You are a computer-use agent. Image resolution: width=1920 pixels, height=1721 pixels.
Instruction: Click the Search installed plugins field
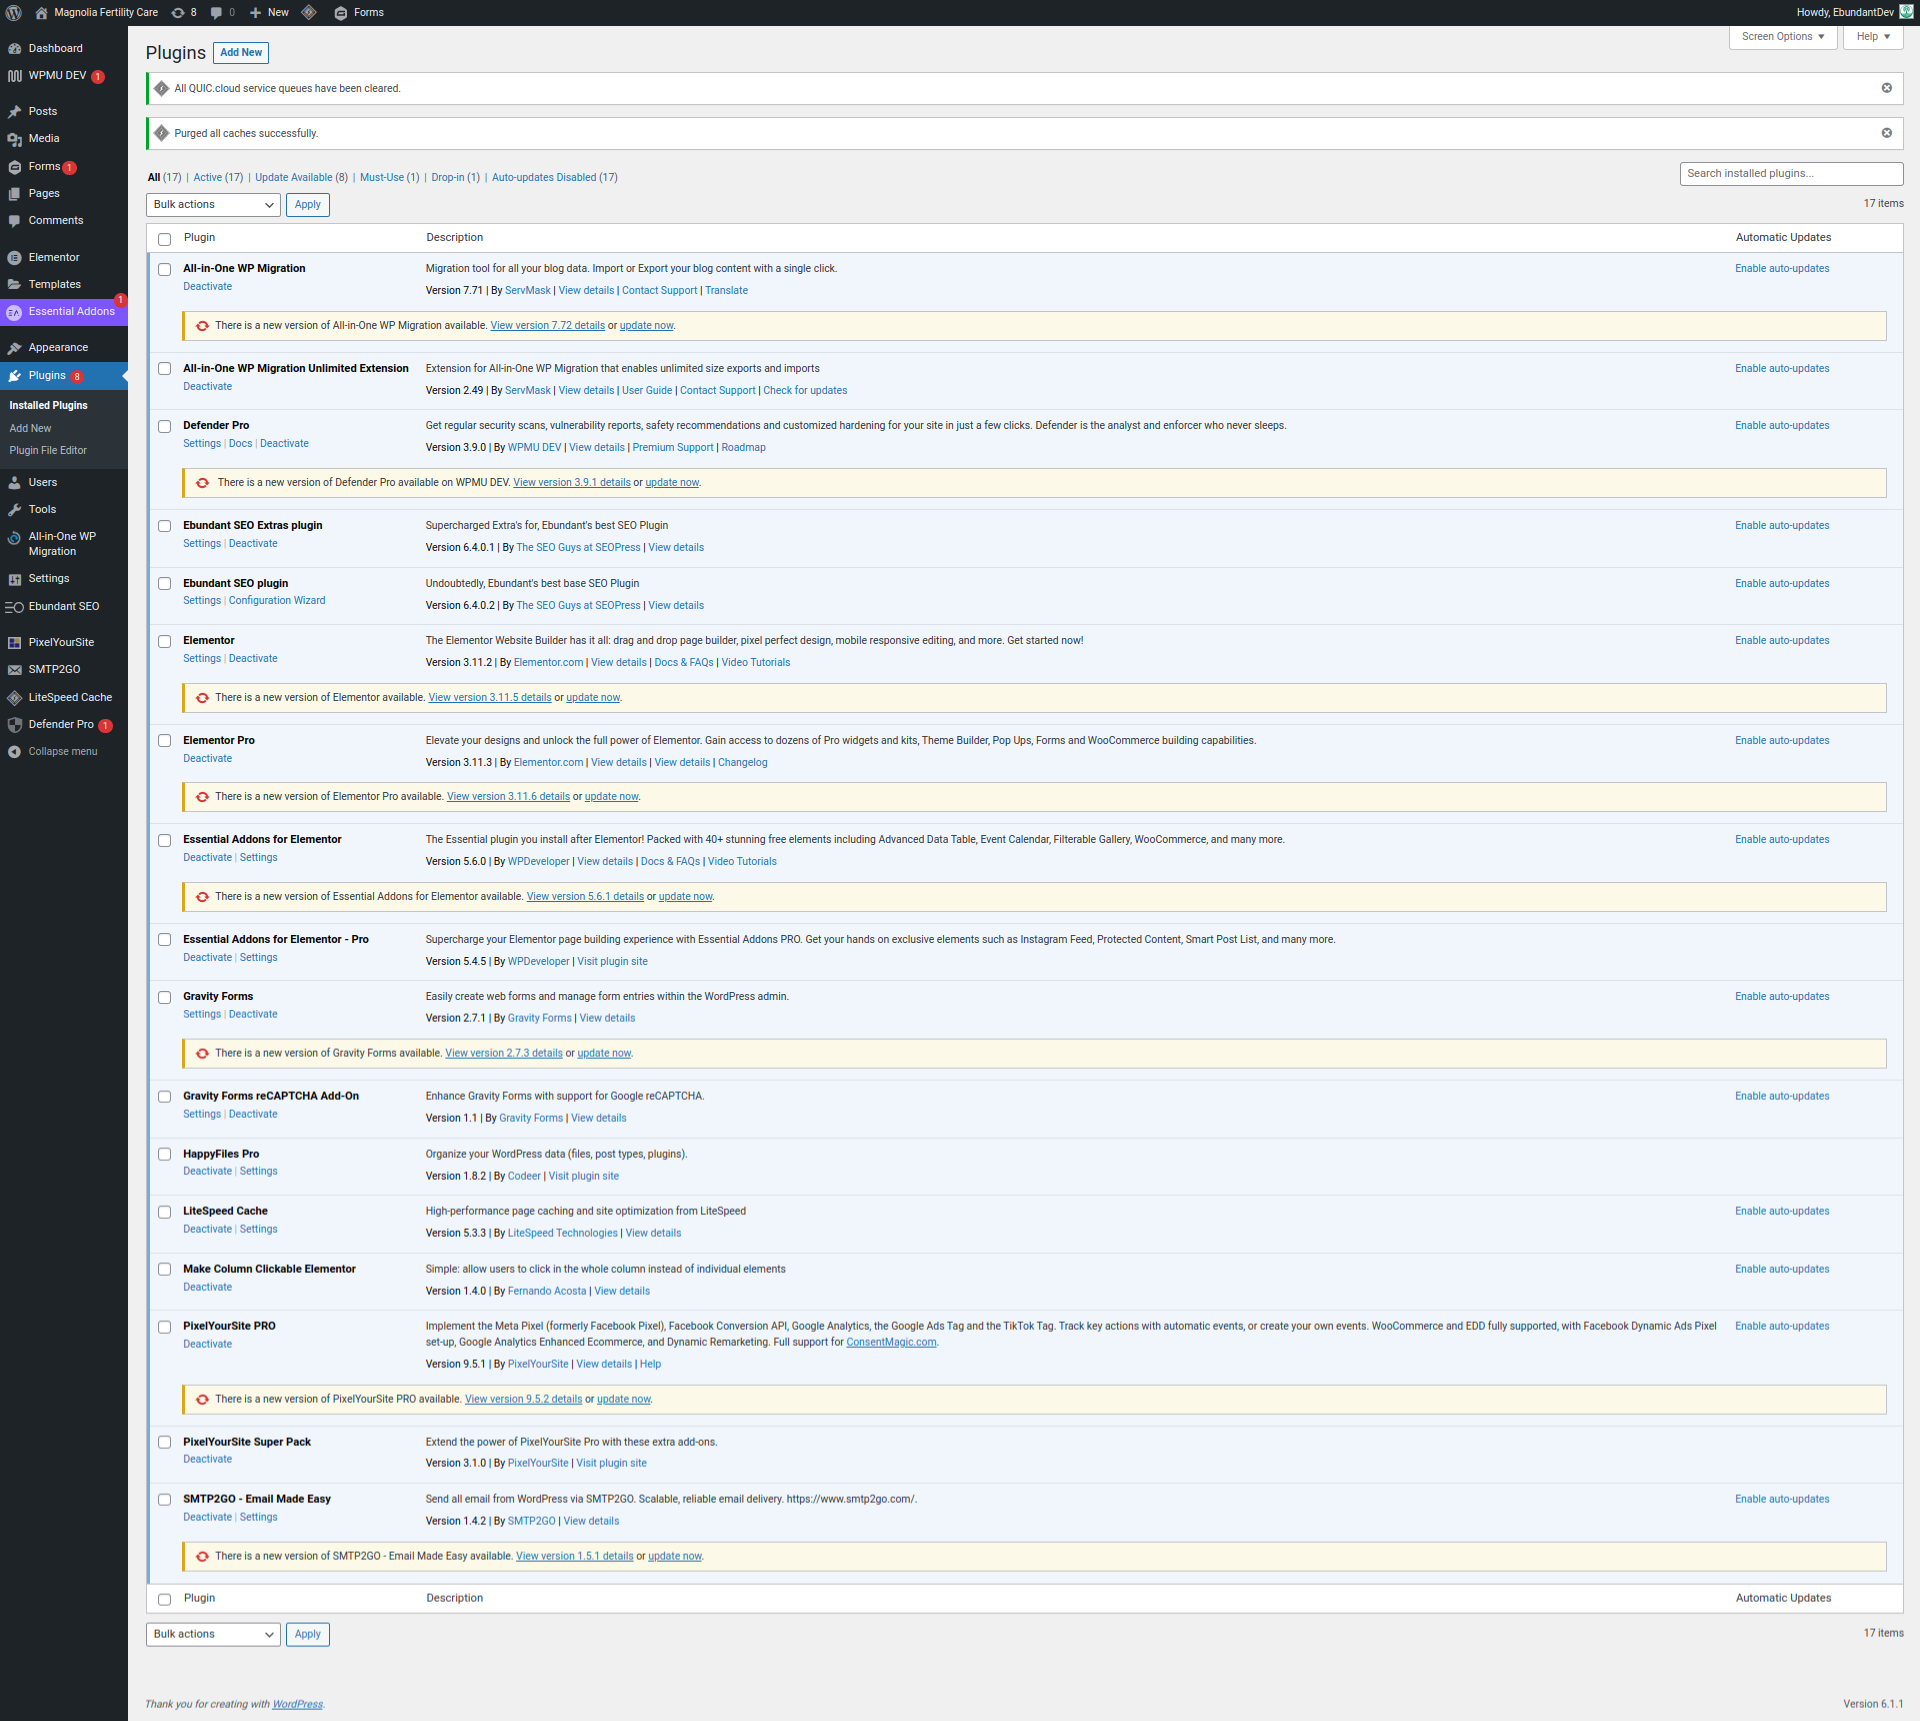[x=1790, y=174]
